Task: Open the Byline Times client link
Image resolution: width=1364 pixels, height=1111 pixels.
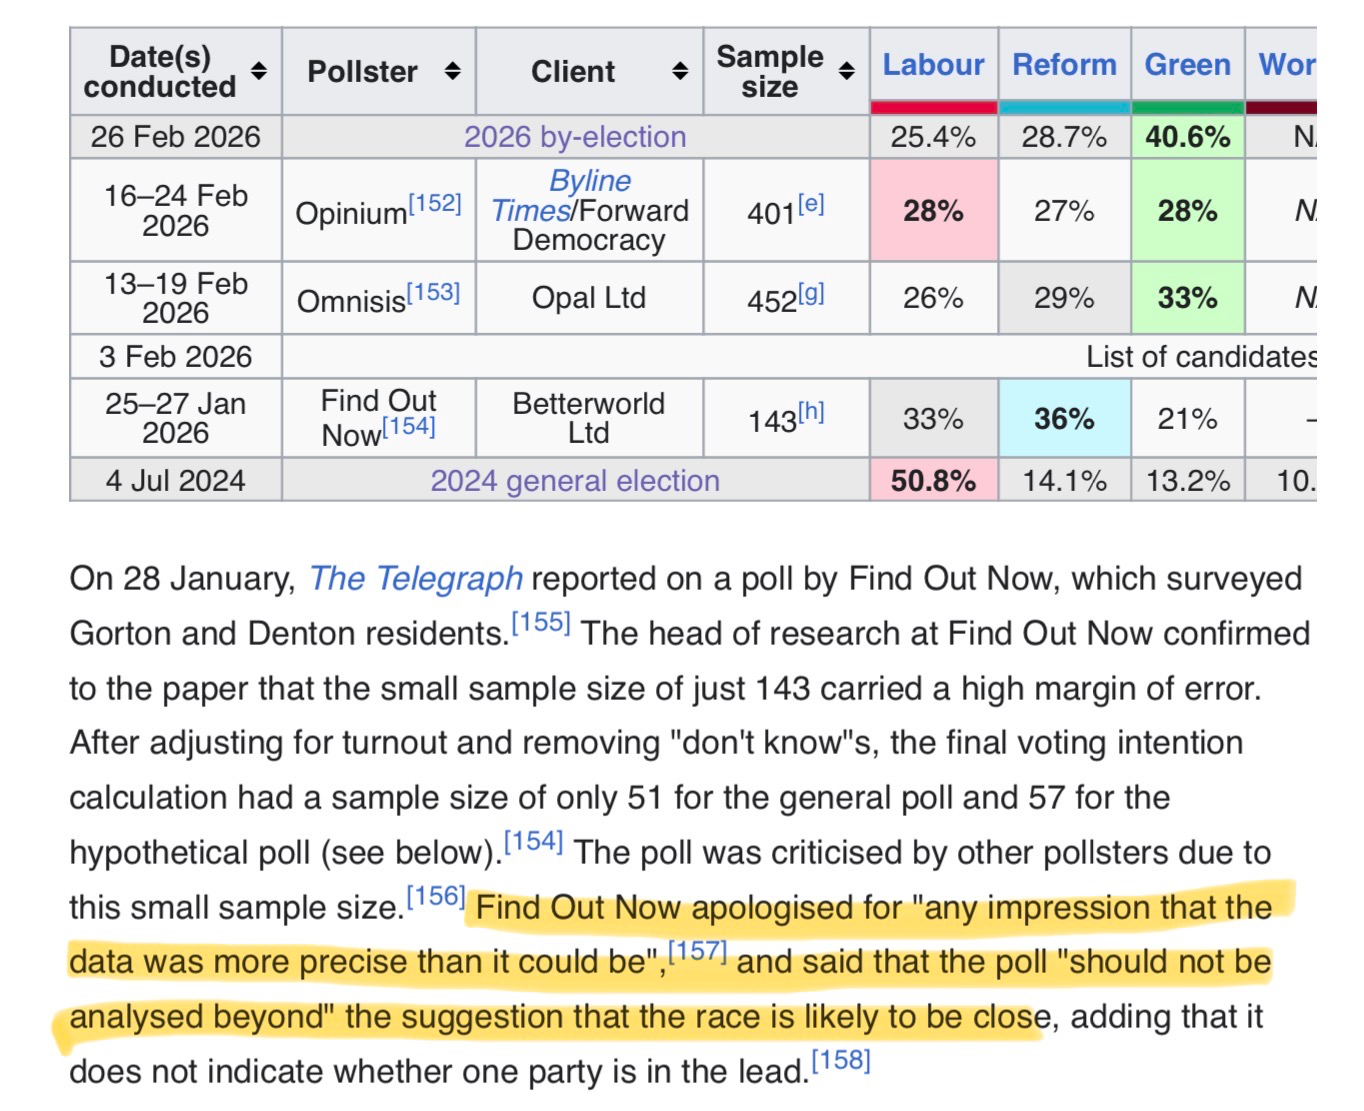Action: click(589, 182)
